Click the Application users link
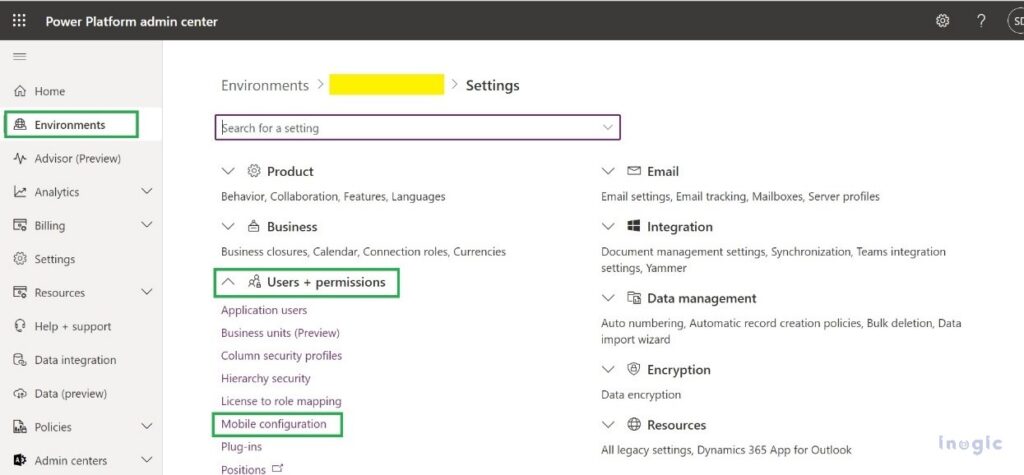Image resolution: width=1024 pixels, height=475 pixels. [264, 310]
